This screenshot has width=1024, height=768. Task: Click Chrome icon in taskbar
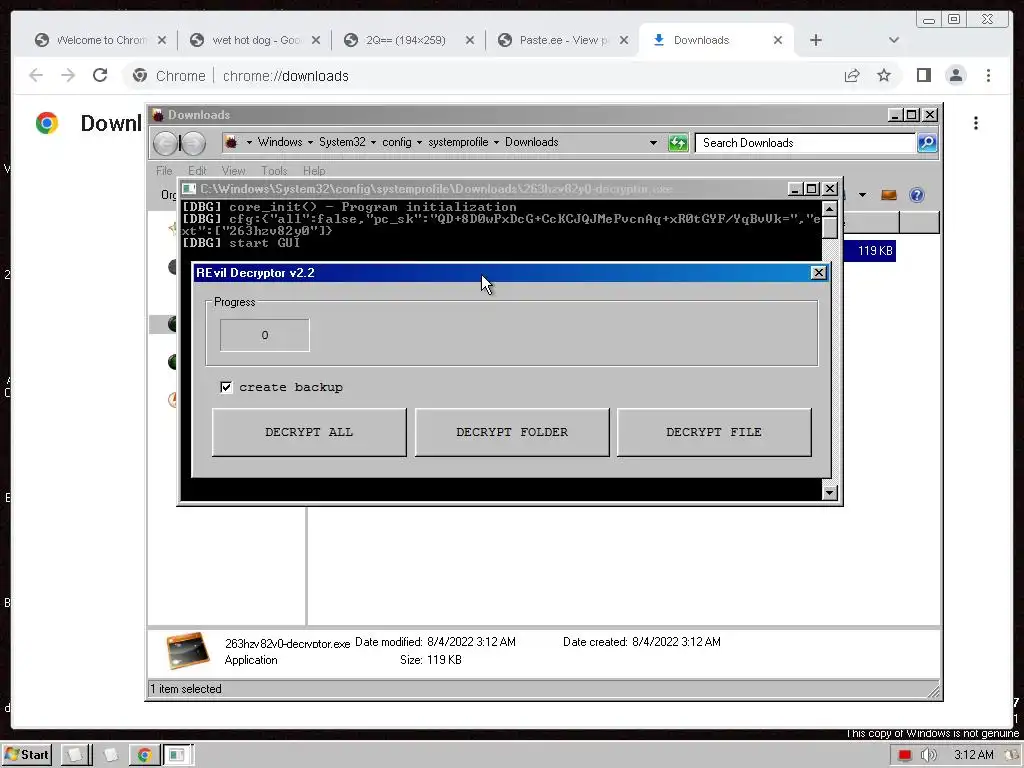144,755
